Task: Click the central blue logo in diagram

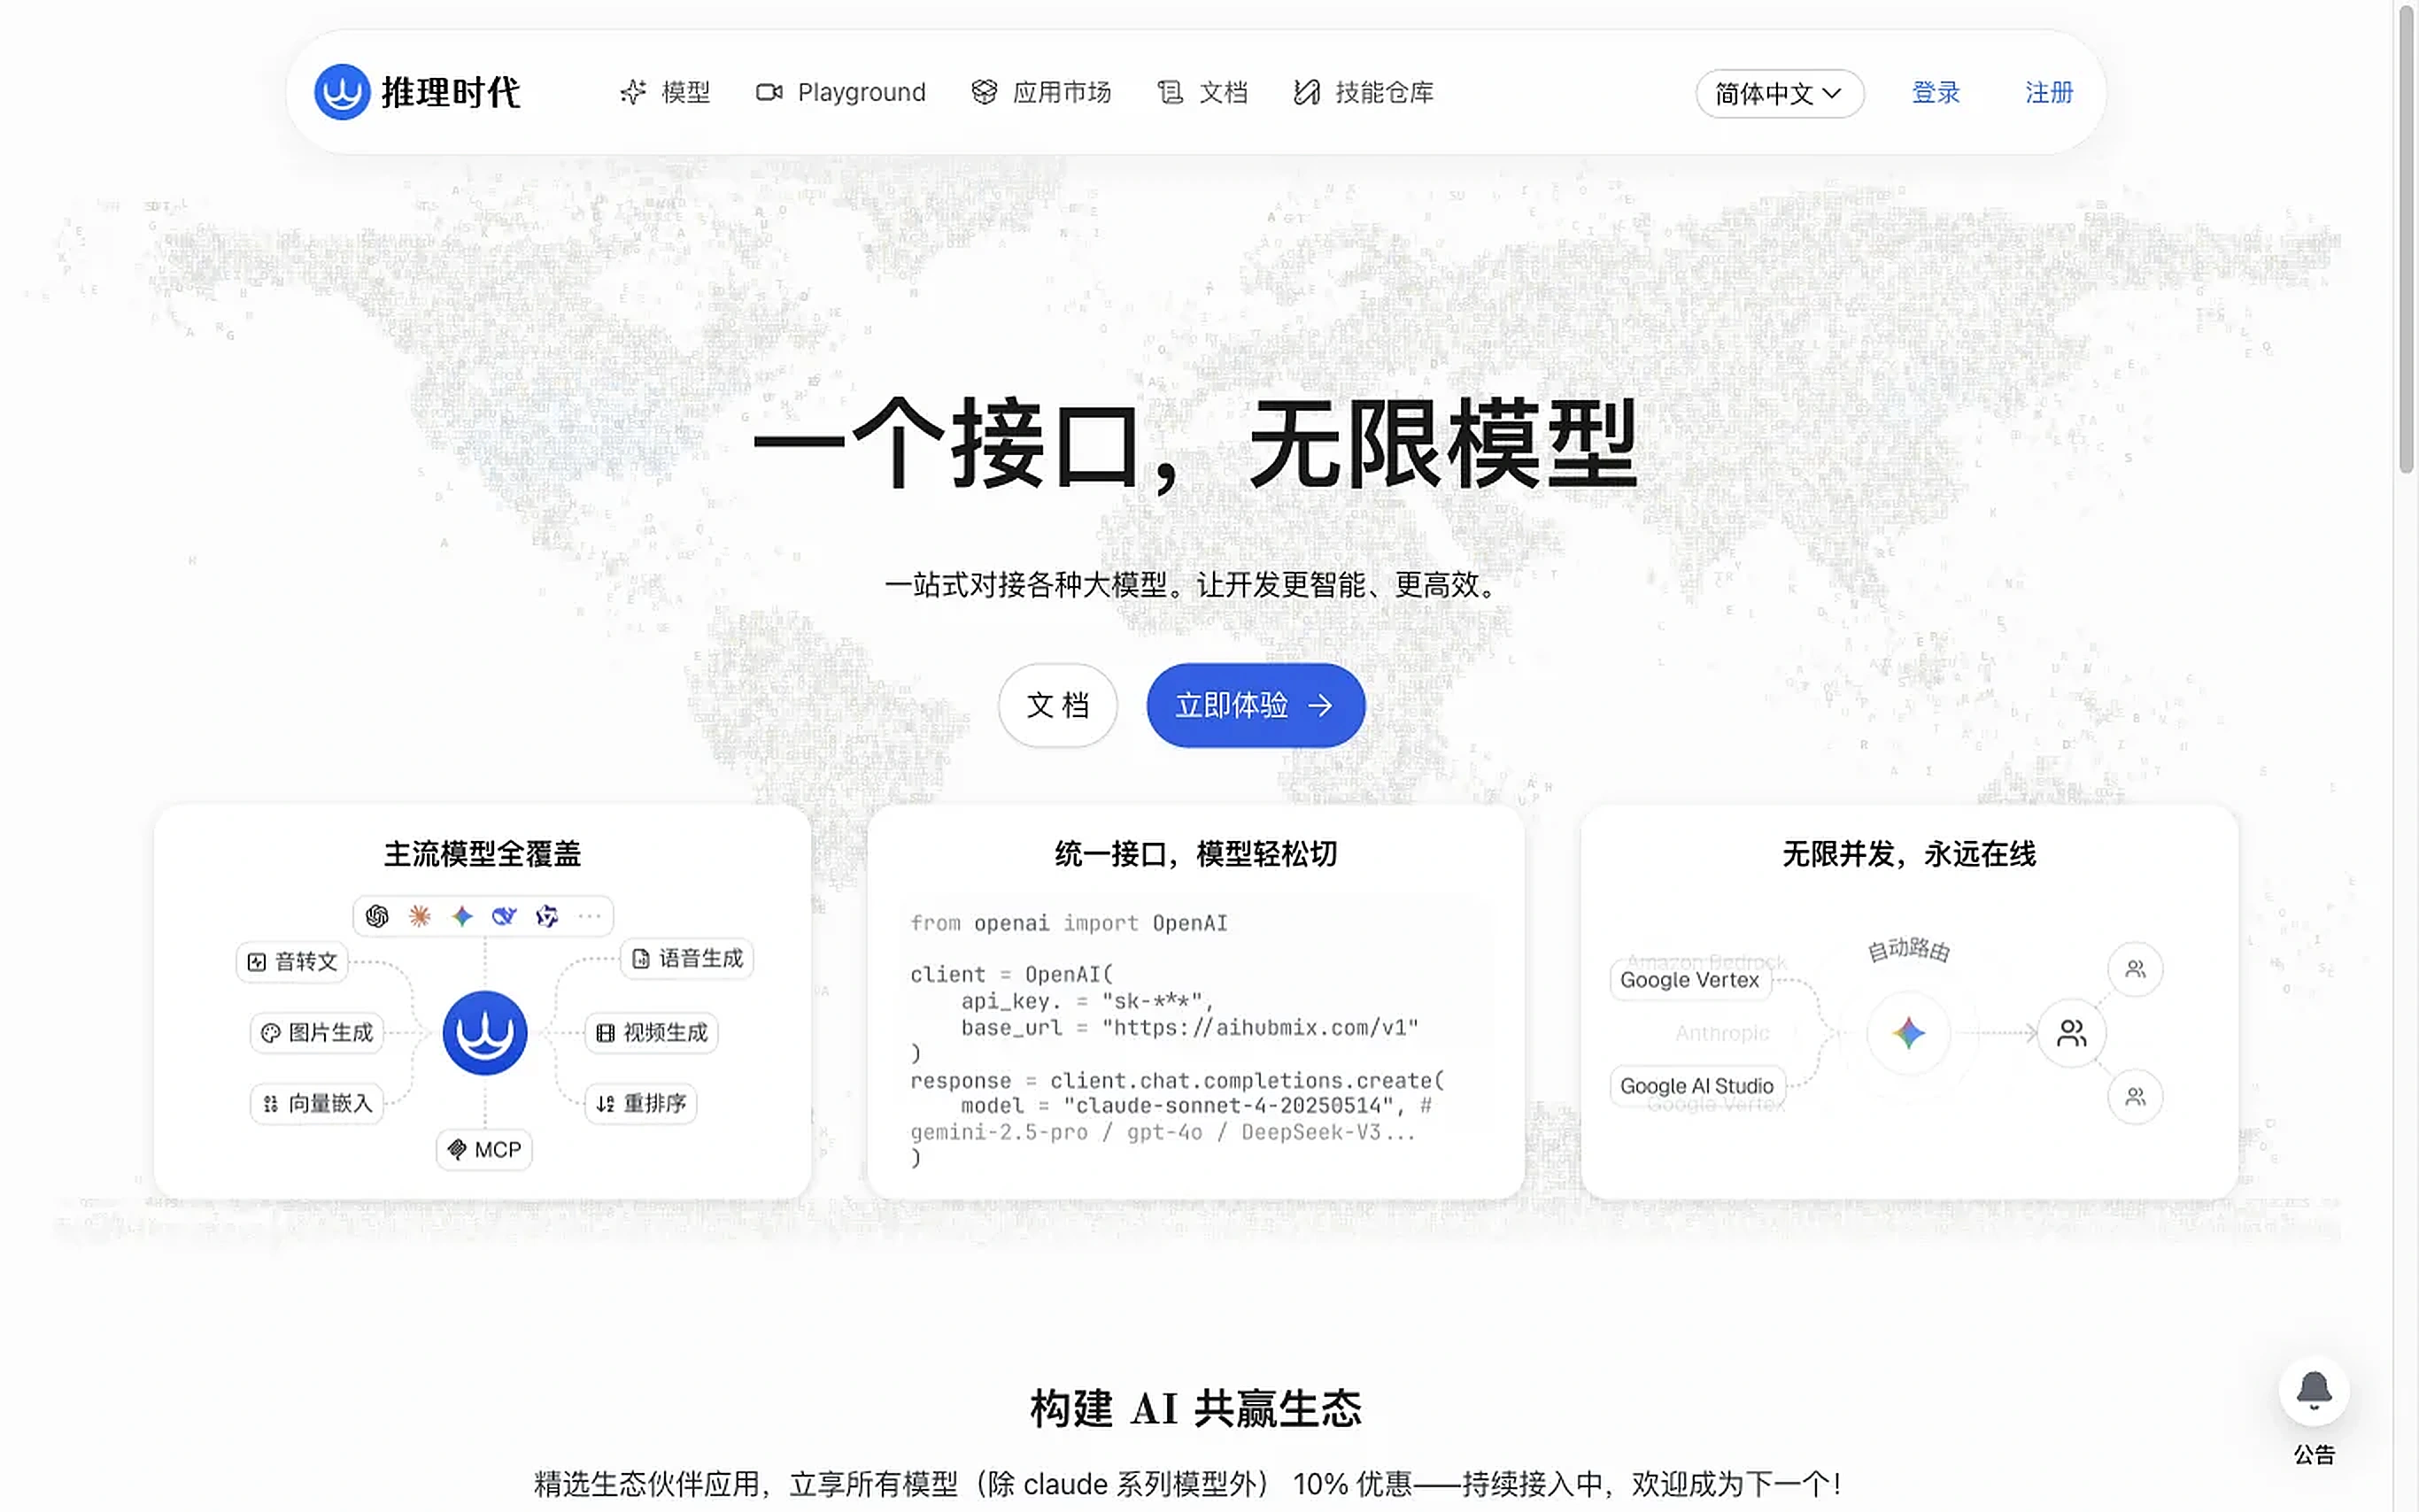Action: click(485, 1032)
